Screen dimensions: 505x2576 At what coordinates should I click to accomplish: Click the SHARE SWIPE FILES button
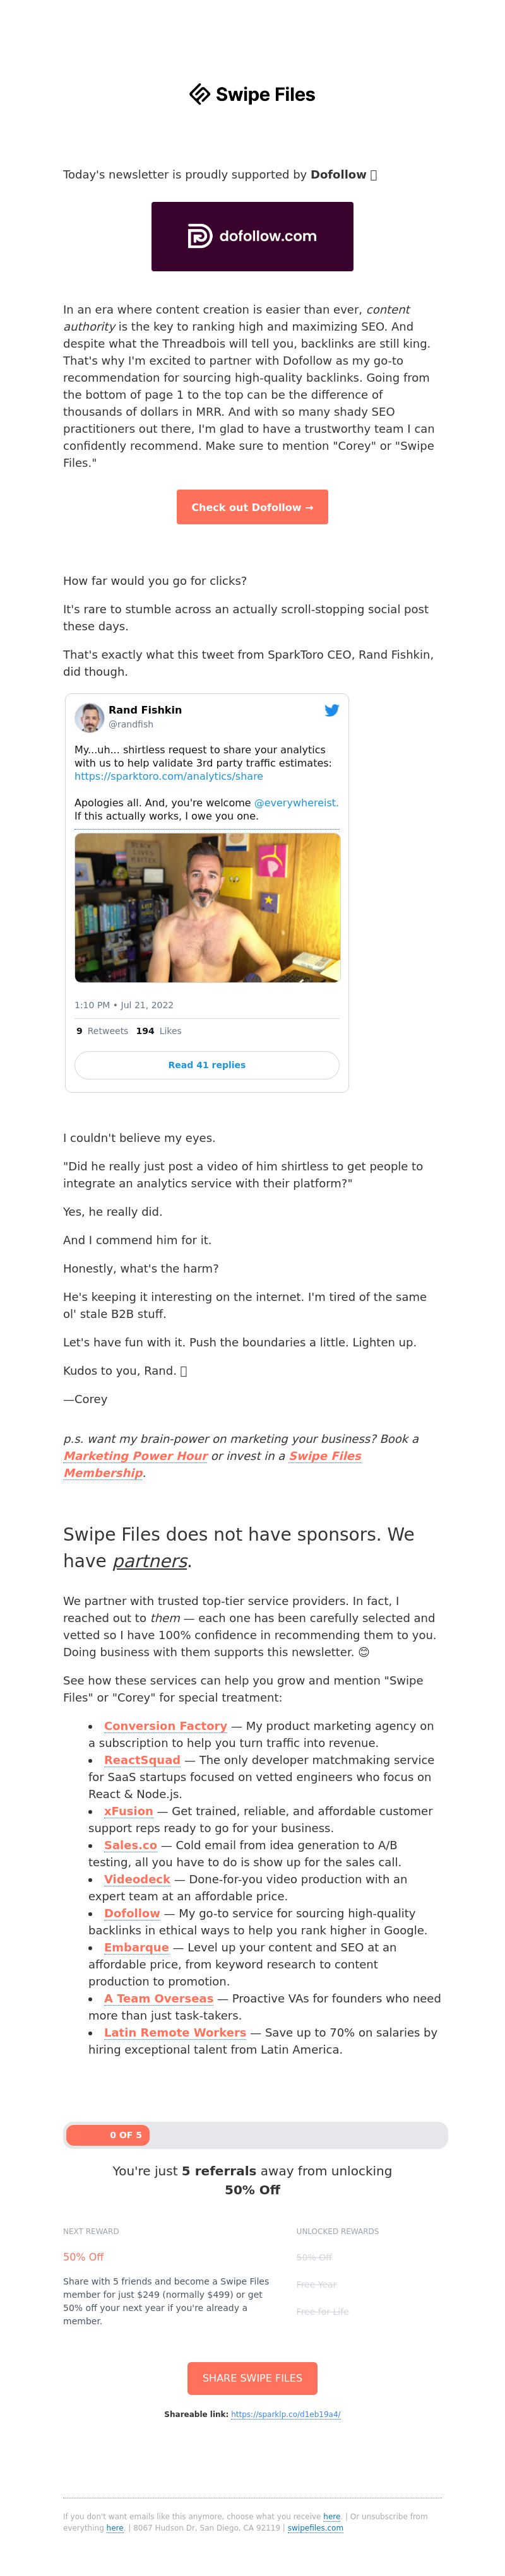pyautogui.click(x=252, y=2378)
